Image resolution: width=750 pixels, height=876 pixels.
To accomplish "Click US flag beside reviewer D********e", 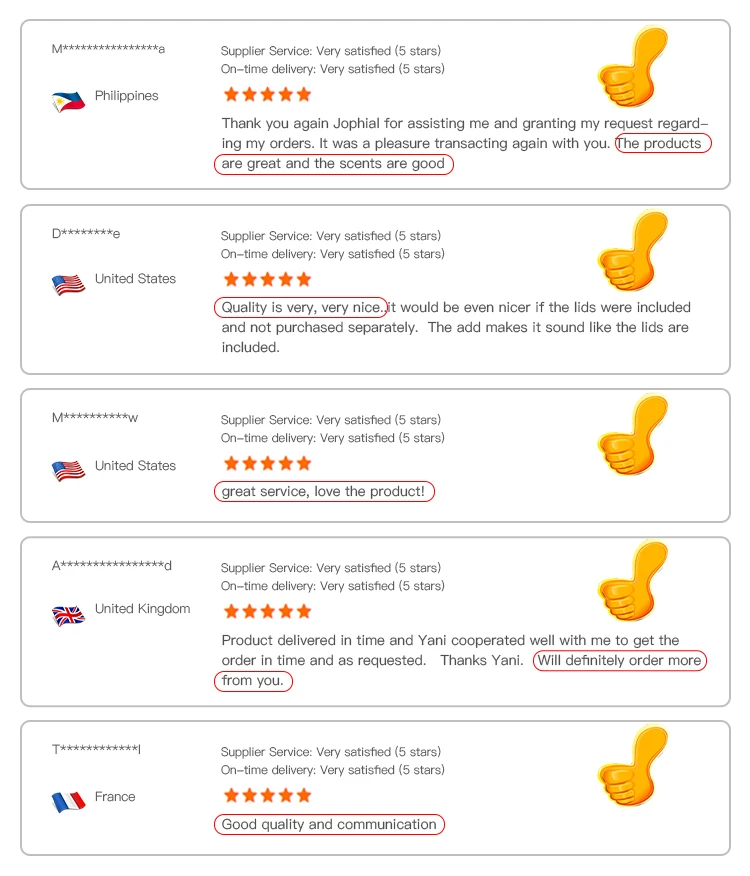I will click(x=68, y=284).
